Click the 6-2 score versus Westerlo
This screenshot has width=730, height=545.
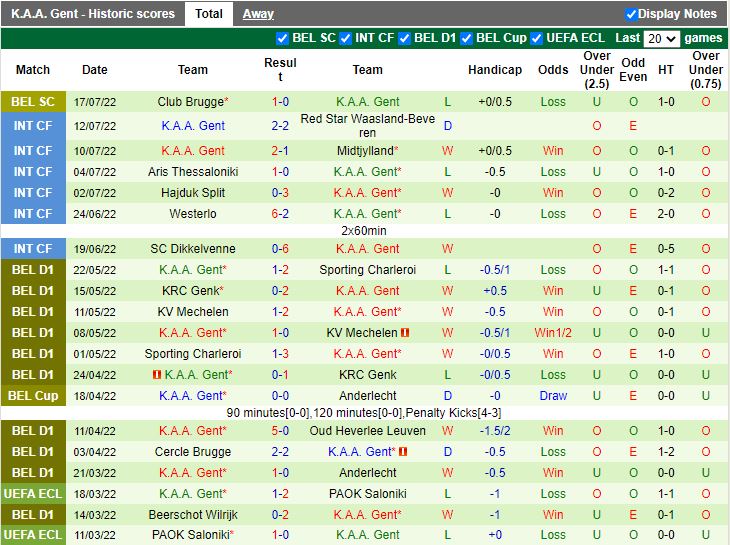(x=280, y=214)
